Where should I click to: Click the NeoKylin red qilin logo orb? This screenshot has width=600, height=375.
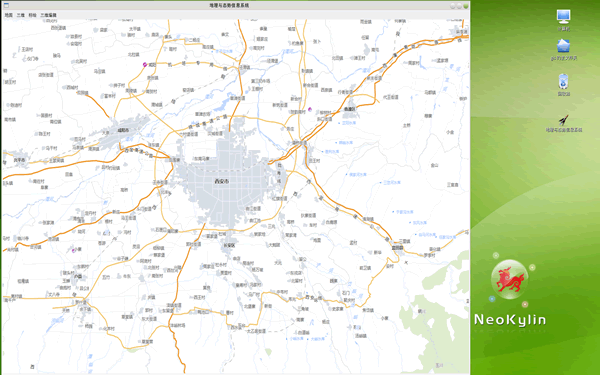click(509, 279)
